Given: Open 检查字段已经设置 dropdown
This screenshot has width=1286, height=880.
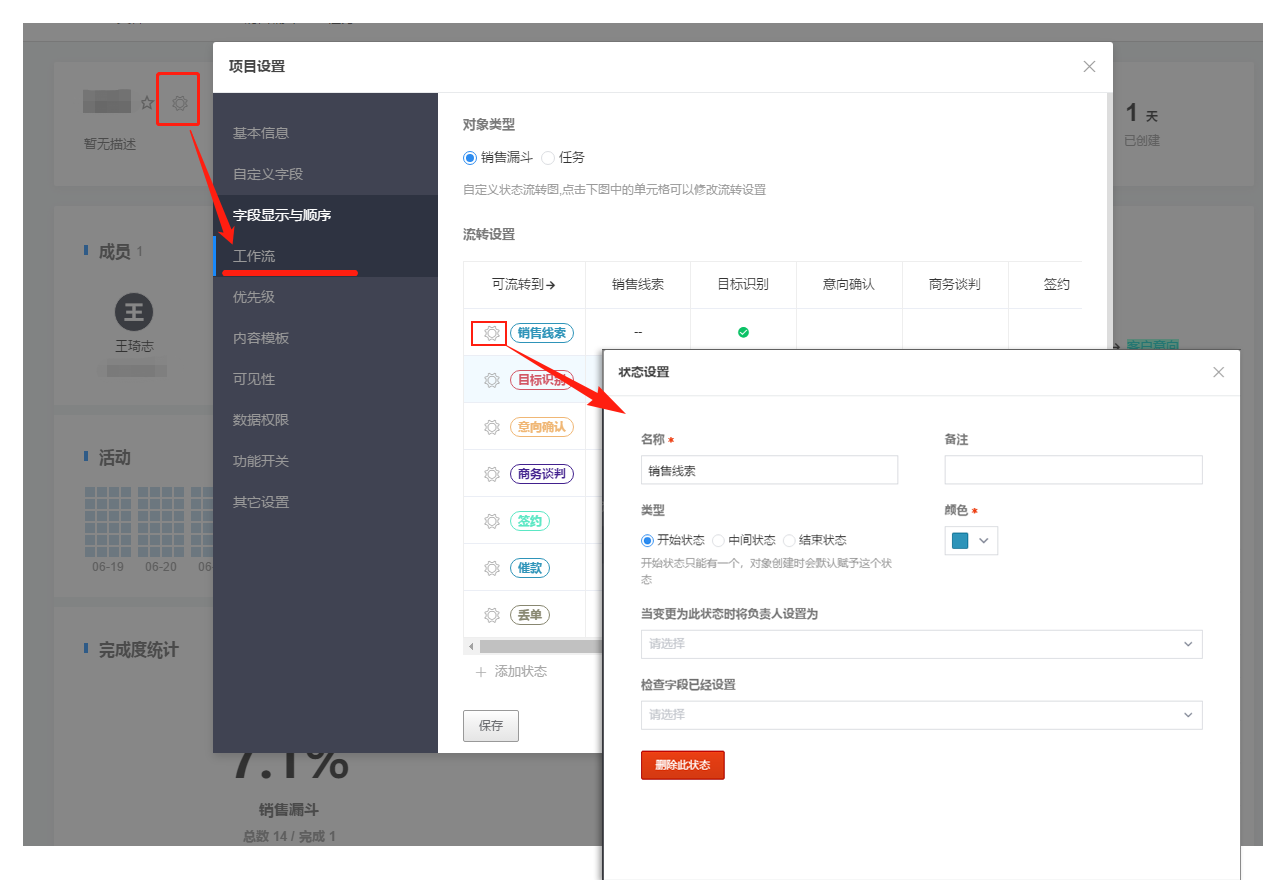Looking at the screenshot, I should click(921, 715).
